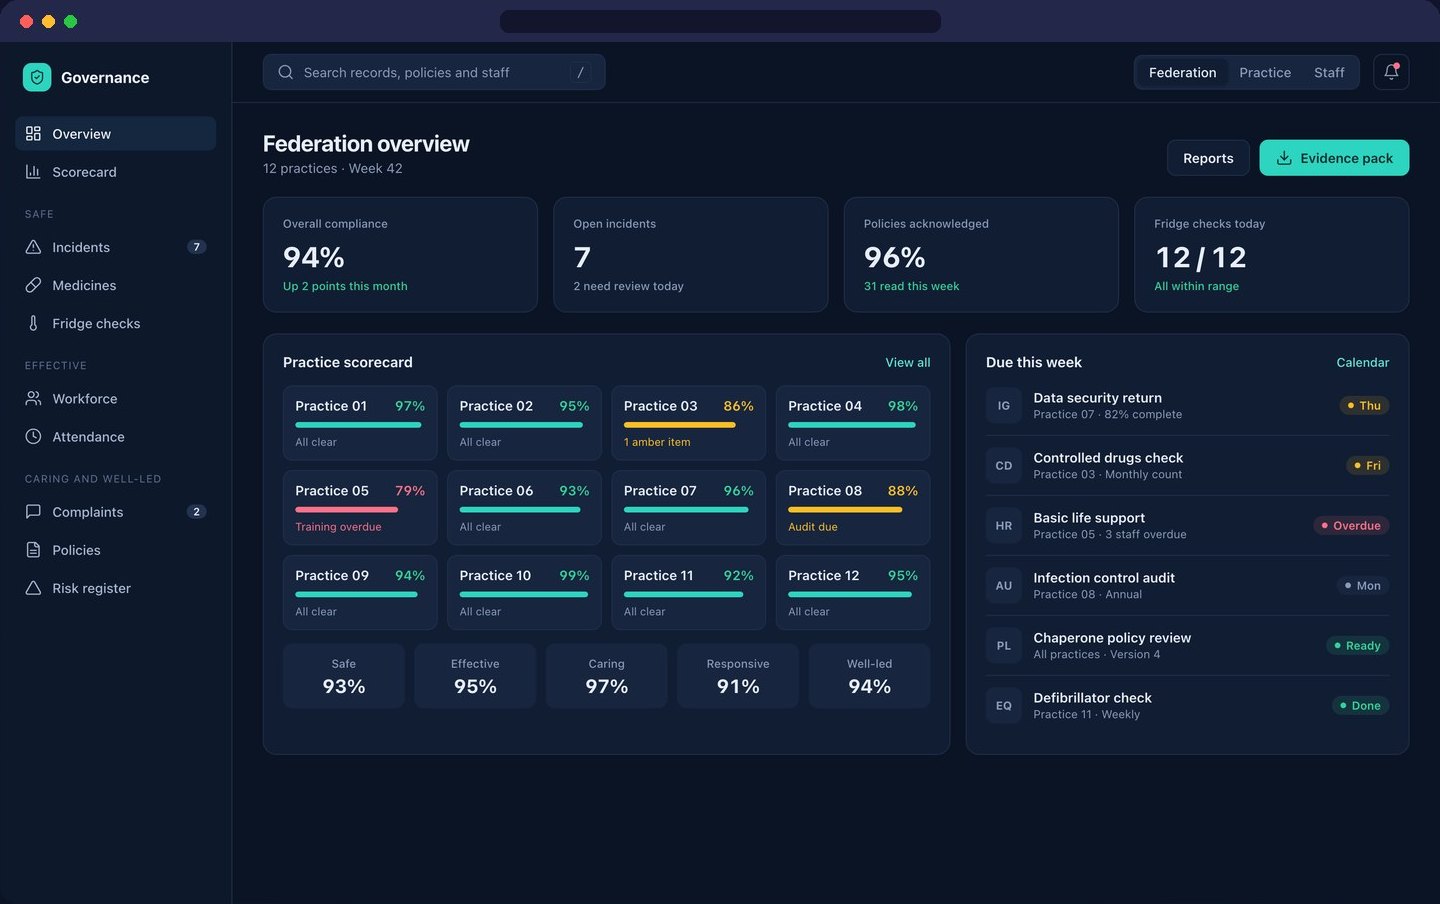Click the download icon on Evidence pack
The height and width of the screenshot is (904, 1440).
point(1284,158)
